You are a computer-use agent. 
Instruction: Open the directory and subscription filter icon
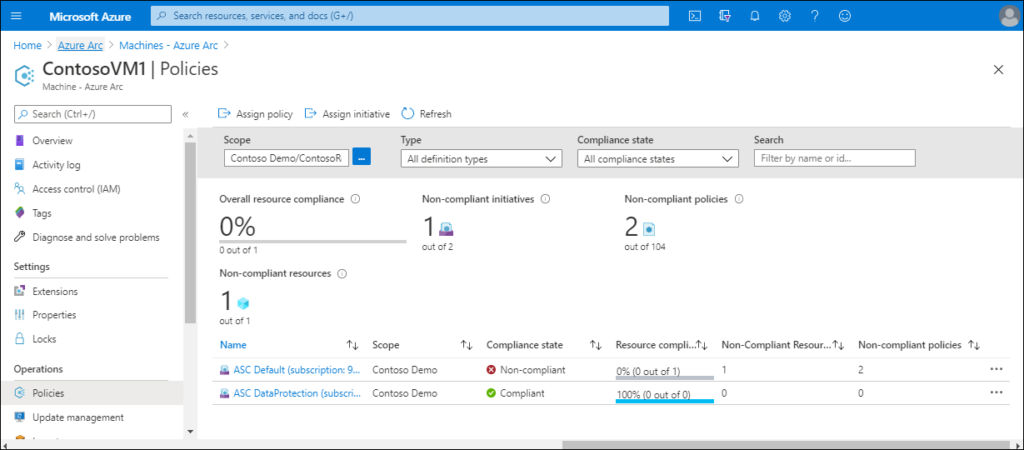(x=726, y=16)
